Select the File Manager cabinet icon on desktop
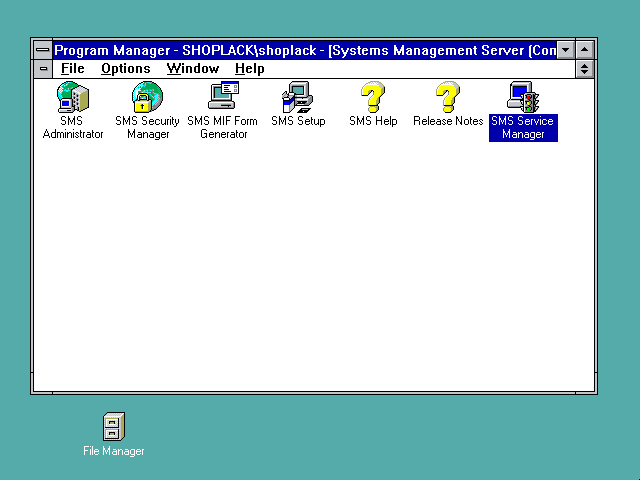This screenshot has height=480, width=640. click(x=114, y=426)
